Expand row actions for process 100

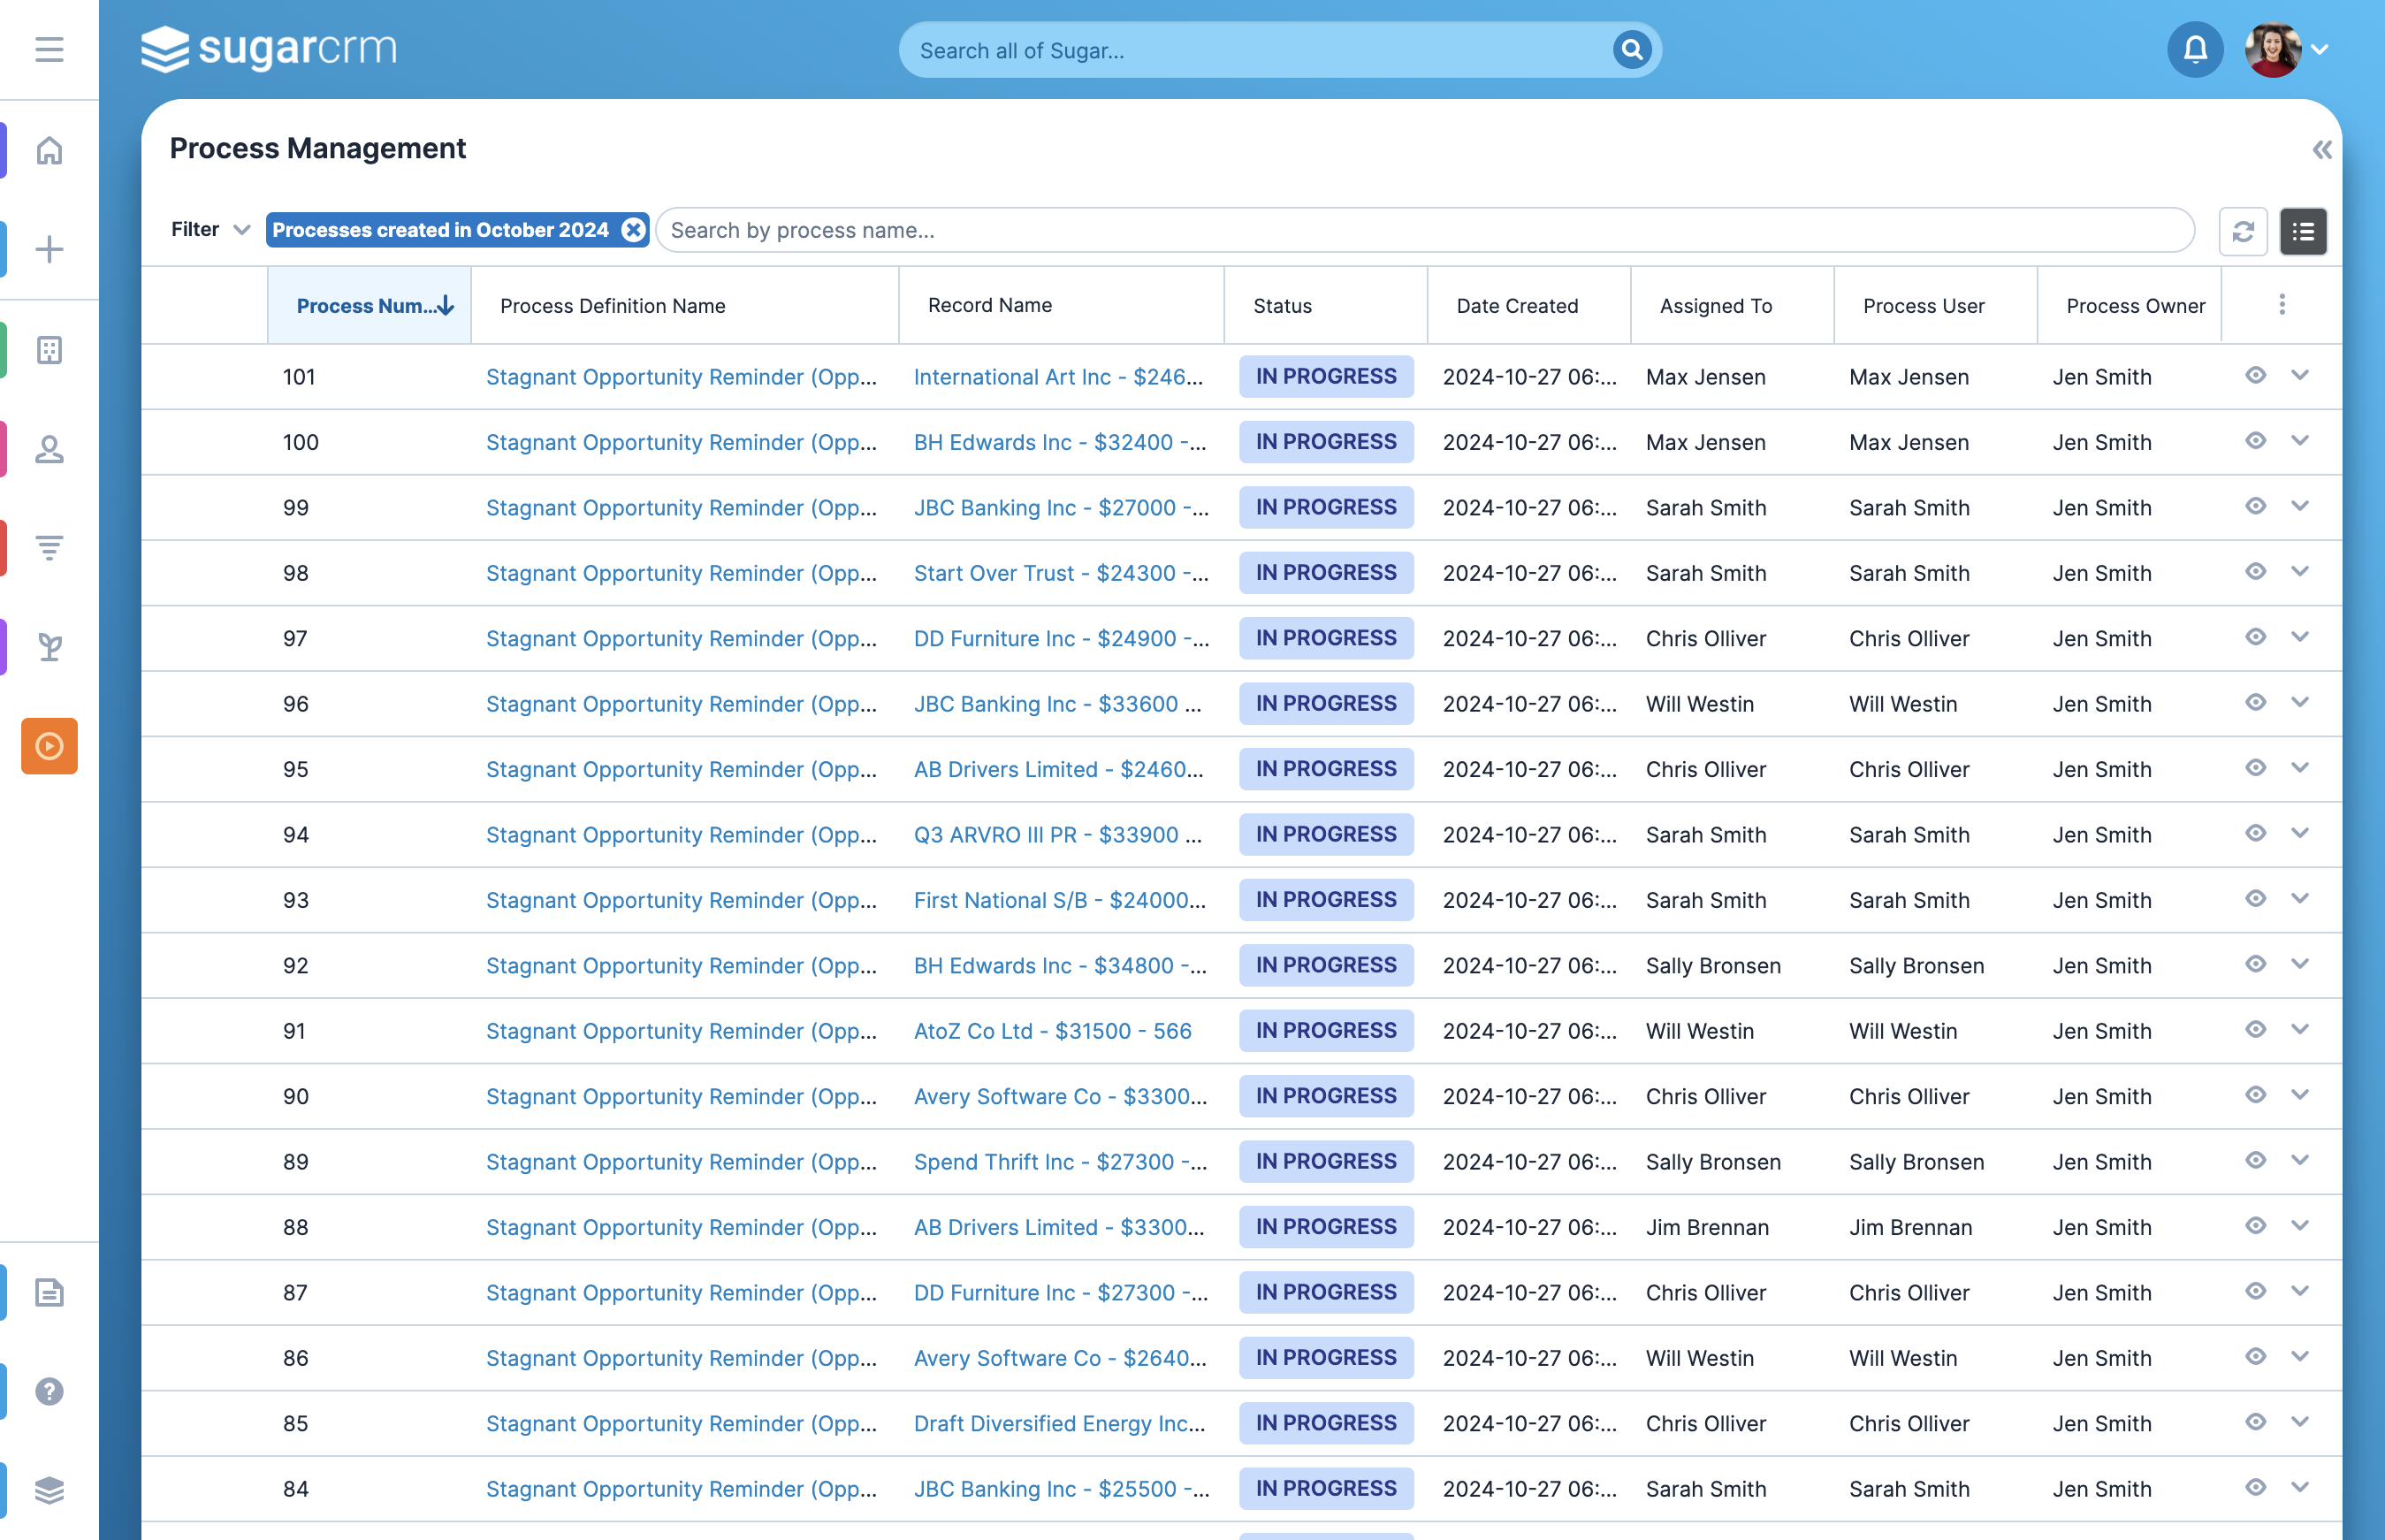(2300, 440)
